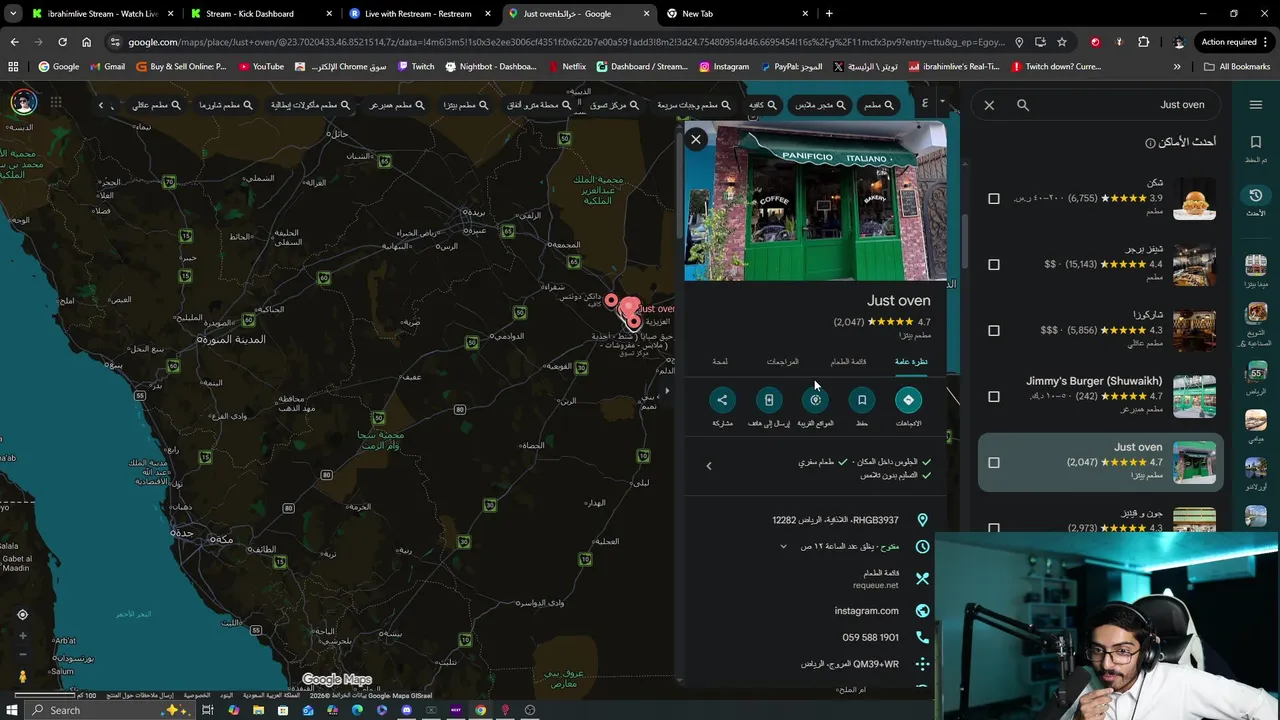Tick the Just oven list checkbox
Image resolution: width=1280 pixels, height=720 pixels.
pyautogui.click(x=994, y=463)
